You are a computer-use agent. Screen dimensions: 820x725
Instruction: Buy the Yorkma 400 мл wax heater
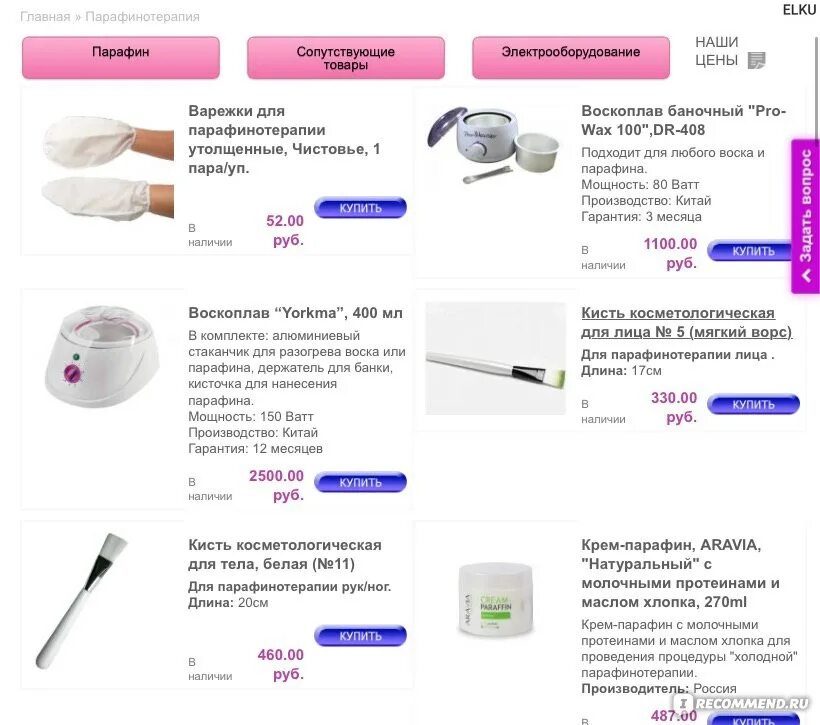pyautogui.click(x=360, y=482)
